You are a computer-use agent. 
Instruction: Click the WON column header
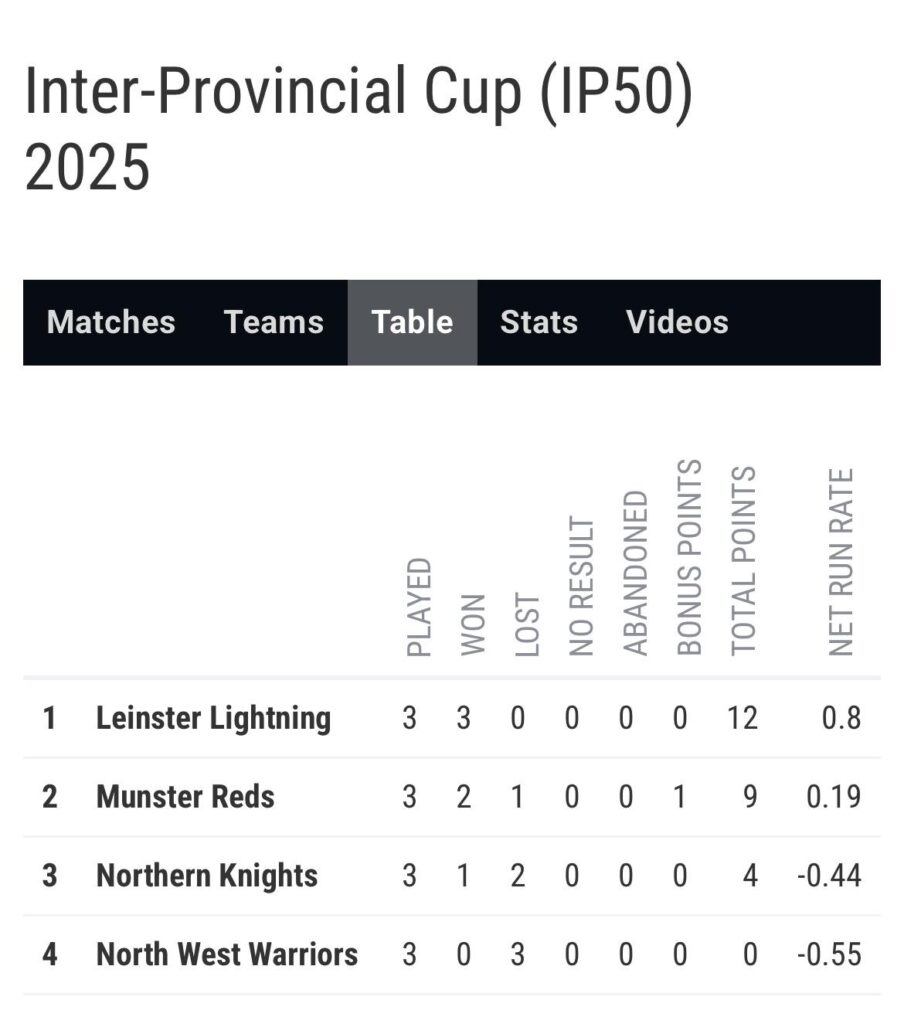click(x=473, y=625)
